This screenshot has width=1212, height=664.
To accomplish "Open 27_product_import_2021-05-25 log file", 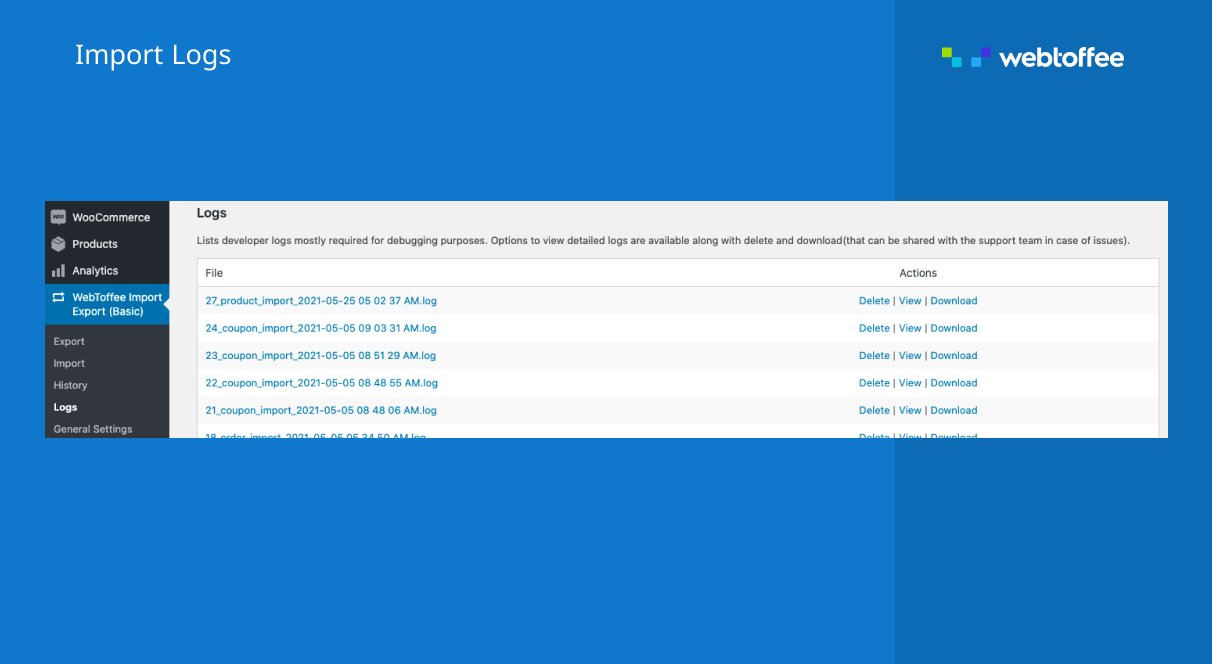I will [x=321, y=301].
